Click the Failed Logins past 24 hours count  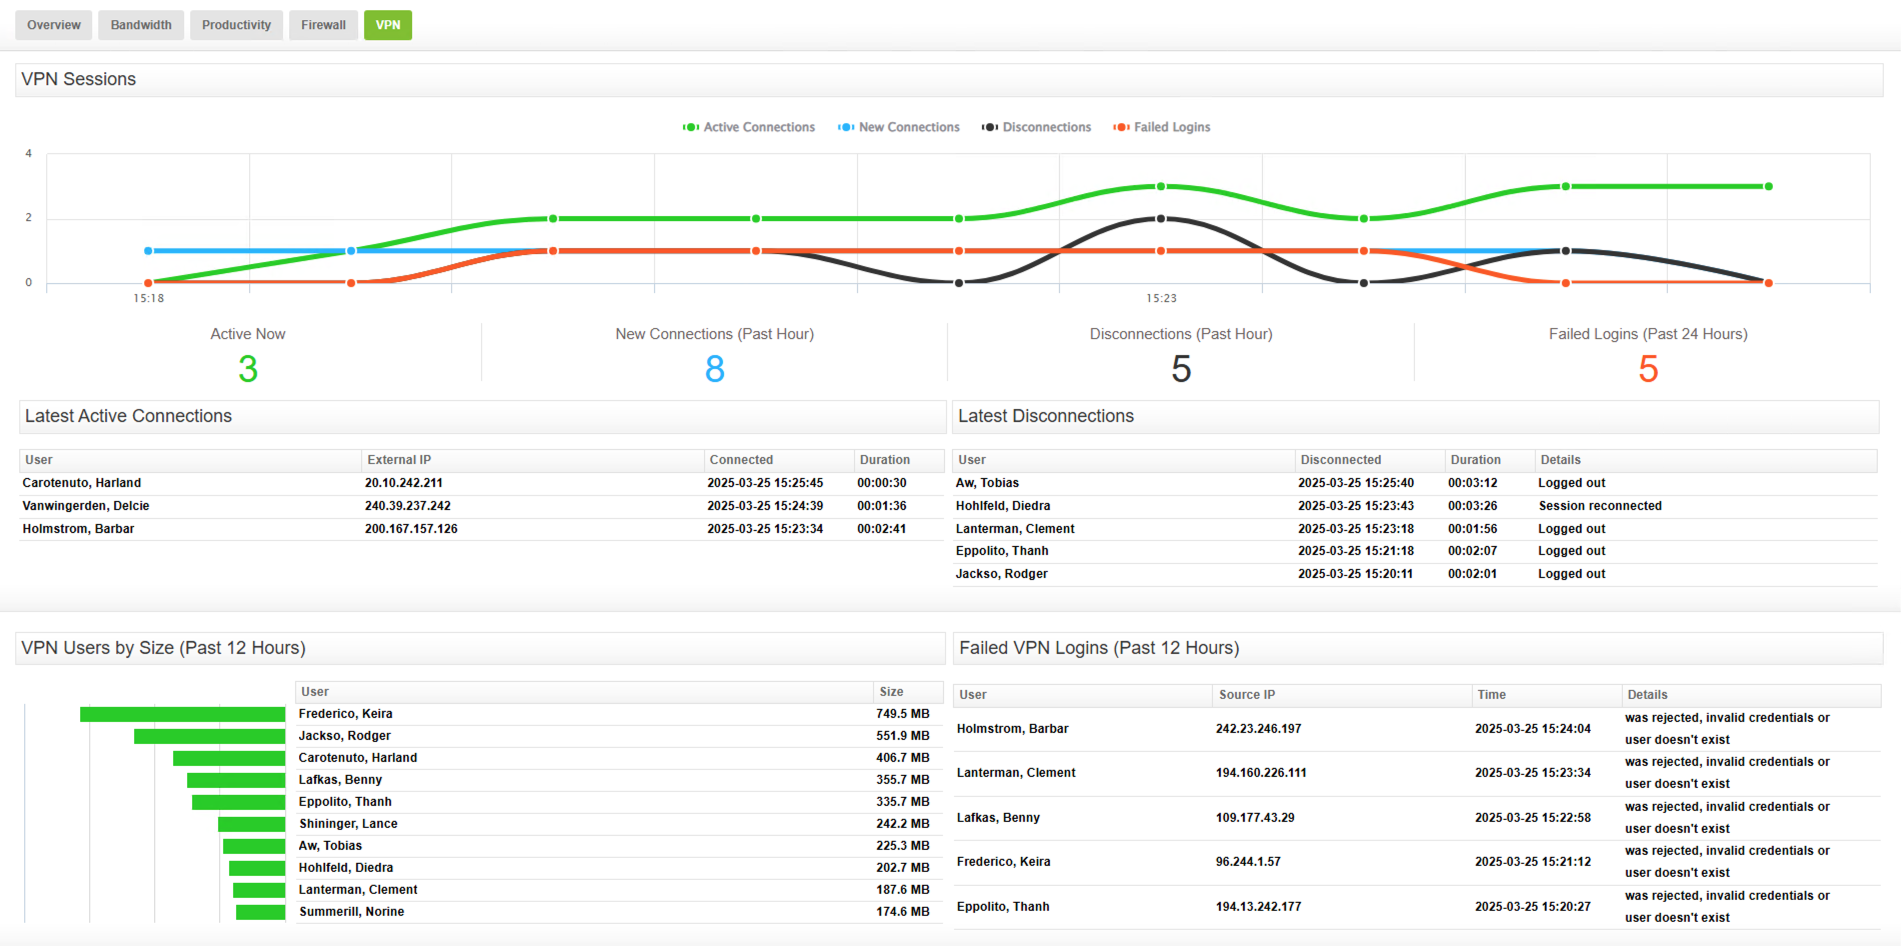click(x=1647, y=369)
